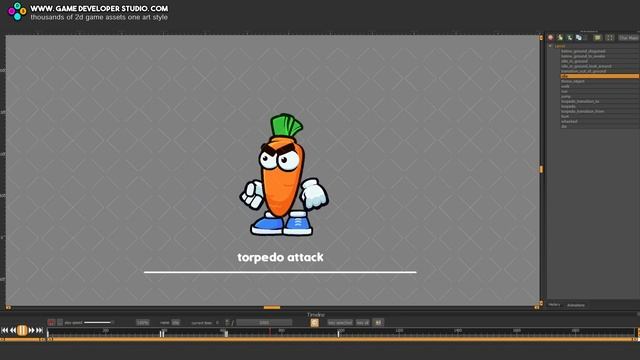Click the duplicate animation icon
This screenshot has width=640, height=360.
click(579, 38)
